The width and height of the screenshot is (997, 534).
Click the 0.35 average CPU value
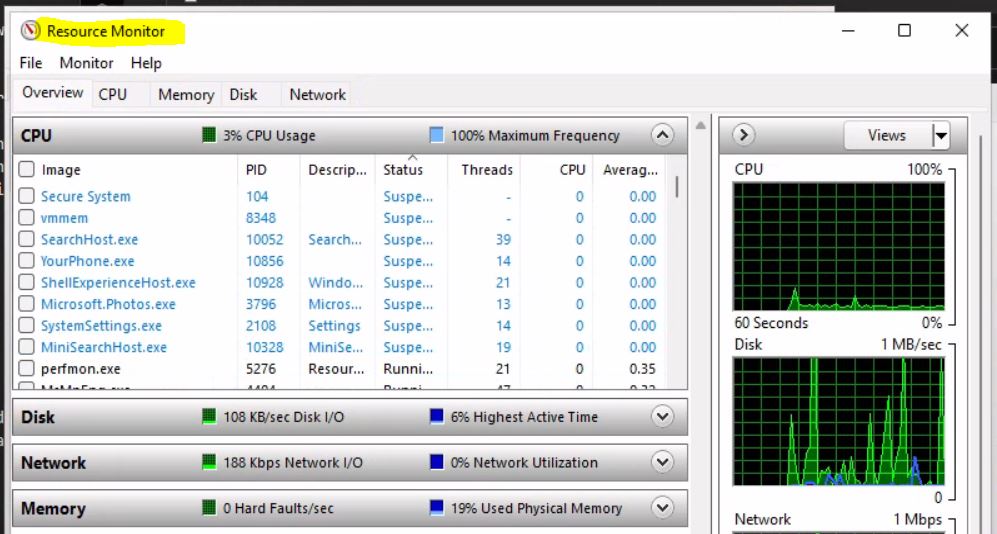tap(642, 369)
